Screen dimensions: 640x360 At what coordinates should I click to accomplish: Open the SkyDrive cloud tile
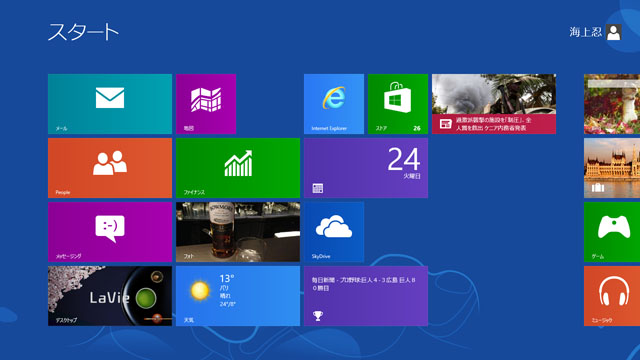pos(334,232)
